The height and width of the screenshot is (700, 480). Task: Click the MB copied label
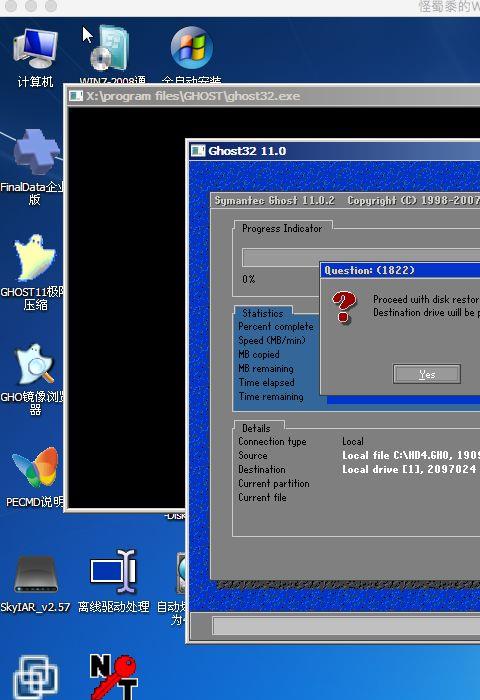coord(259,354)
